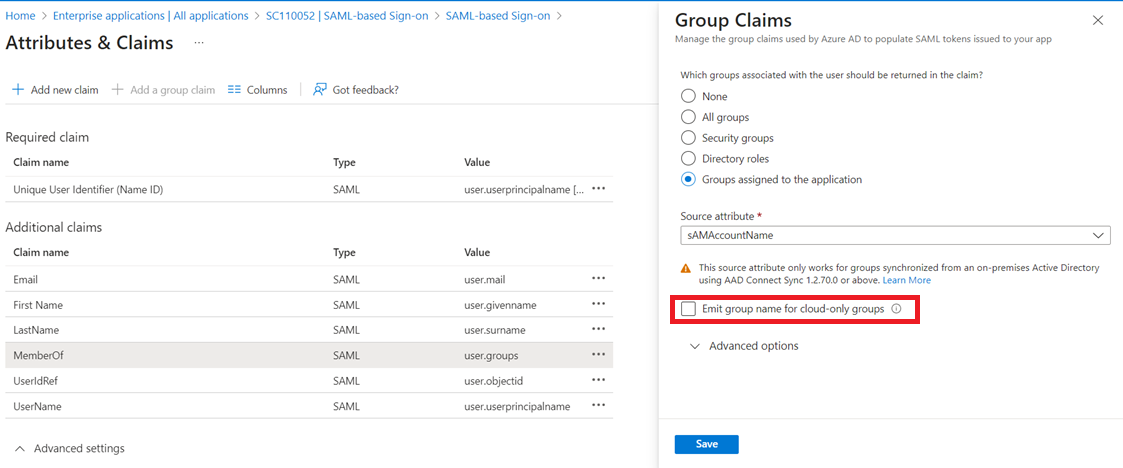Screen dimensions: 1123x468
Task: Select the First Name claim name
Action: coord(38,305)
